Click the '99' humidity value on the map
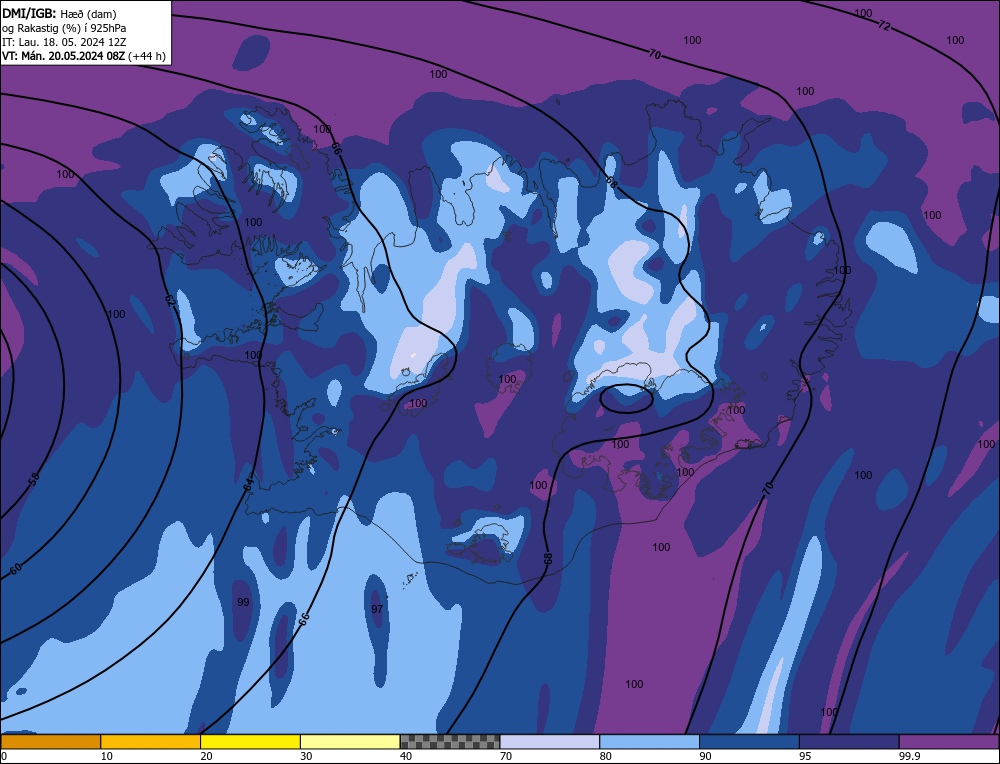Viewport: 1000px width, 764px height. click(243, 602)
